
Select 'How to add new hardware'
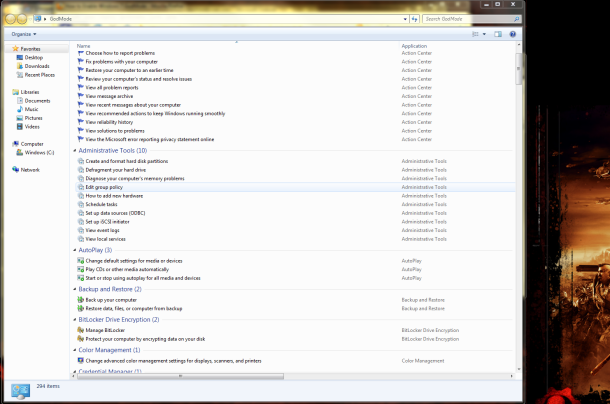click(x=114, y=196)
